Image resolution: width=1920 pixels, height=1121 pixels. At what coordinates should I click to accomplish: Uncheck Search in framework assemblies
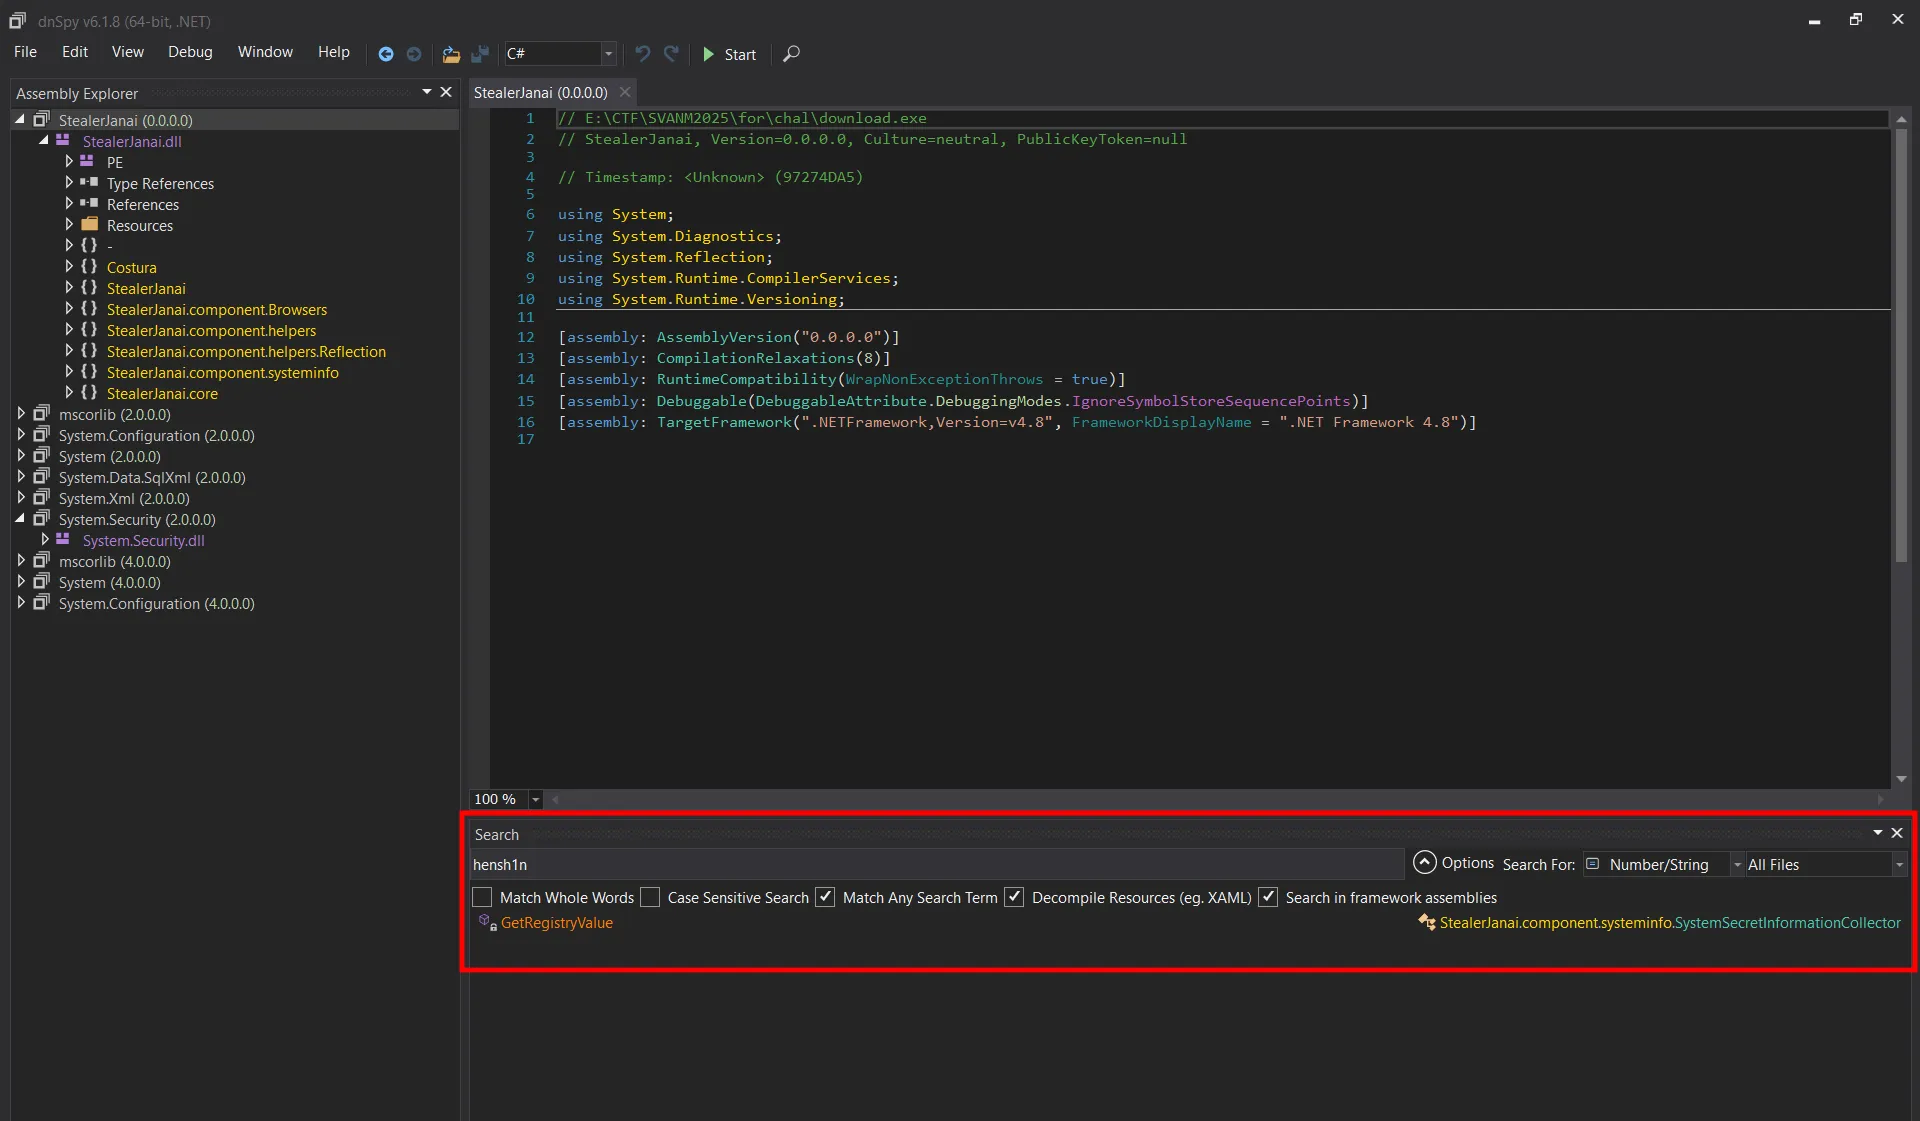click(1268, 897)
